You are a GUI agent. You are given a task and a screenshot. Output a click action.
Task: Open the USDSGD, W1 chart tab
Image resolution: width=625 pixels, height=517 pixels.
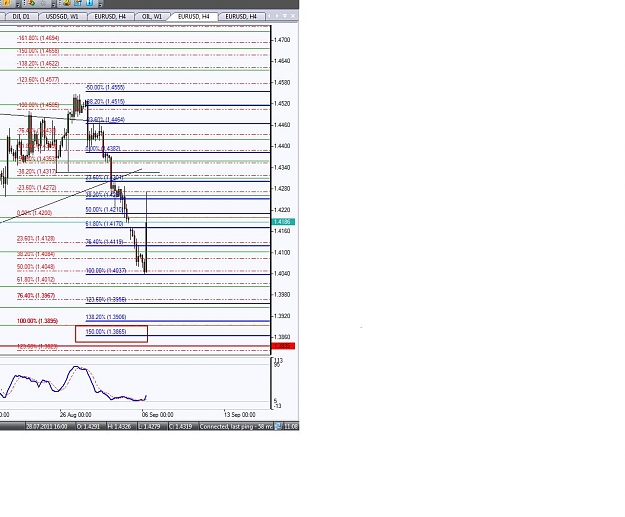coord(62,16)
